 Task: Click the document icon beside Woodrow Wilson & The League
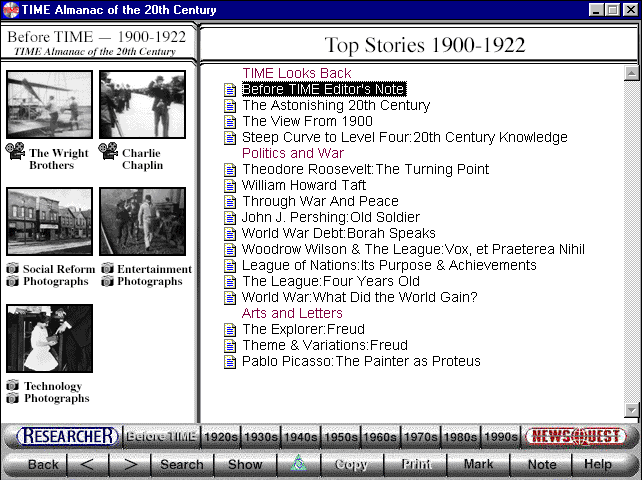coord(230,249)
